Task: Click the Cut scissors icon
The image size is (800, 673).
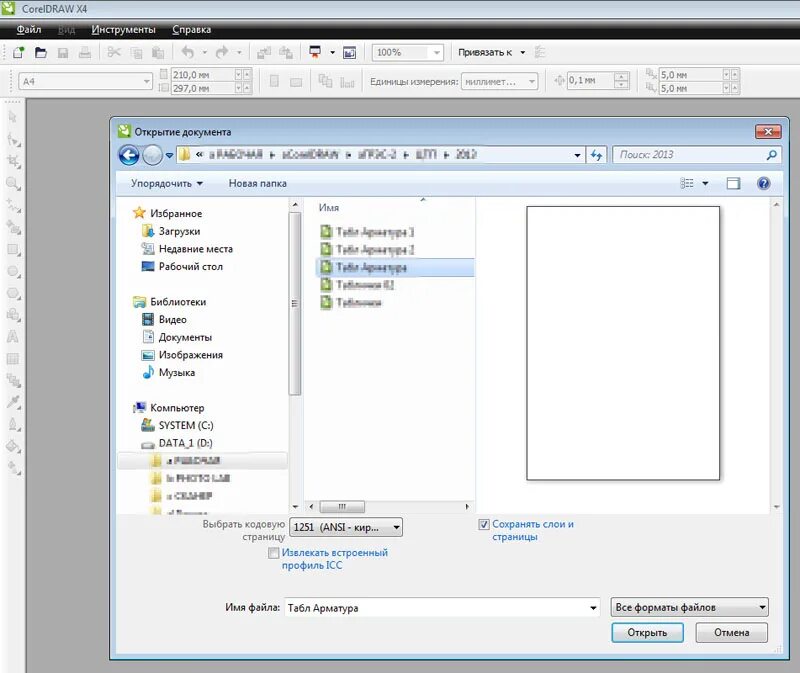Action: coord(114,53)
